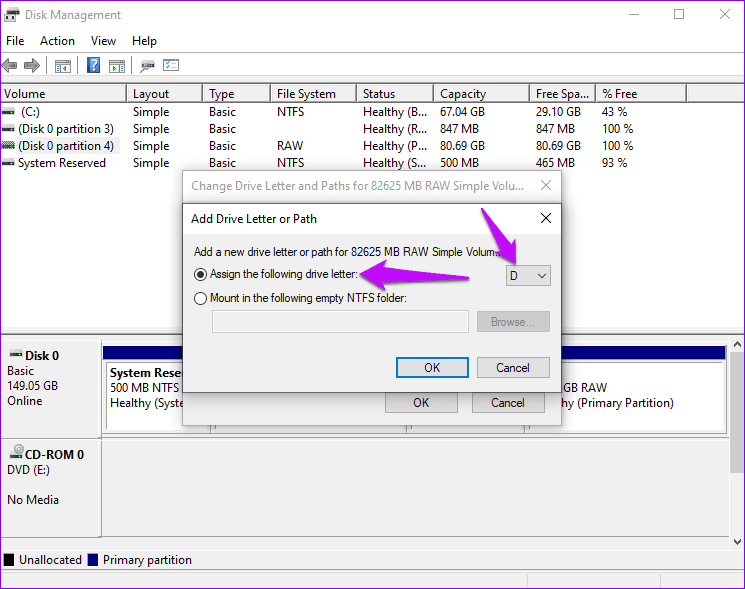Click the 847 MB capacity cell
Image resolution: width=745 pixels, height=589 pixels.
459,129
